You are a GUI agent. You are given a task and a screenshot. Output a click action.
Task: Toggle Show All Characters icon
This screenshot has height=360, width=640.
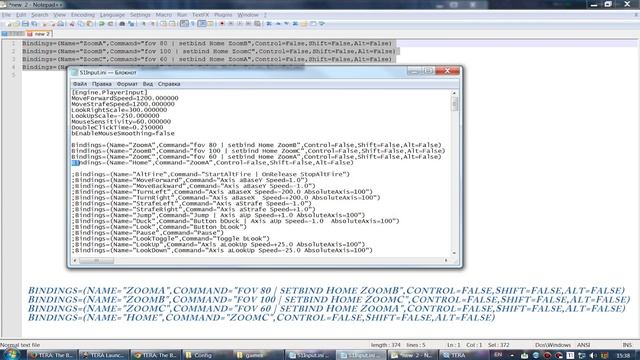[x=193, y=24]
